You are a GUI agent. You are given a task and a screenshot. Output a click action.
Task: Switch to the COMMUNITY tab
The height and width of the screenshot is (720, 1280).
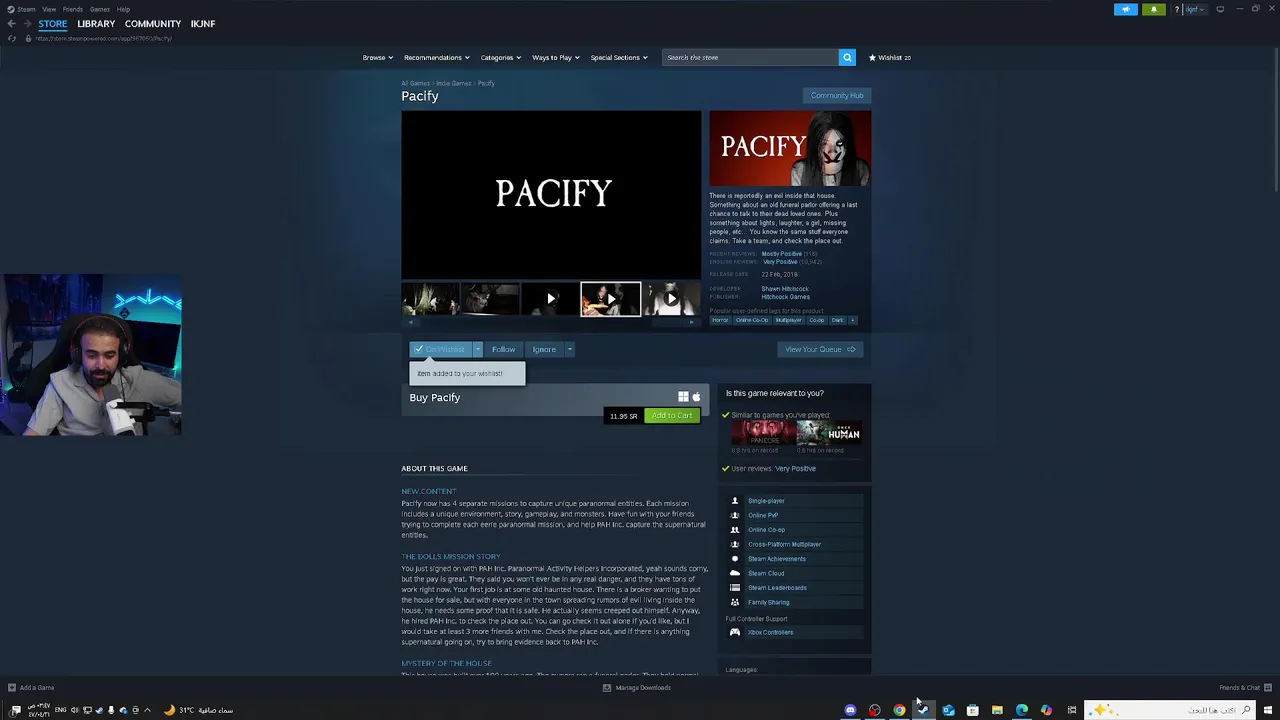click(153, 24)
